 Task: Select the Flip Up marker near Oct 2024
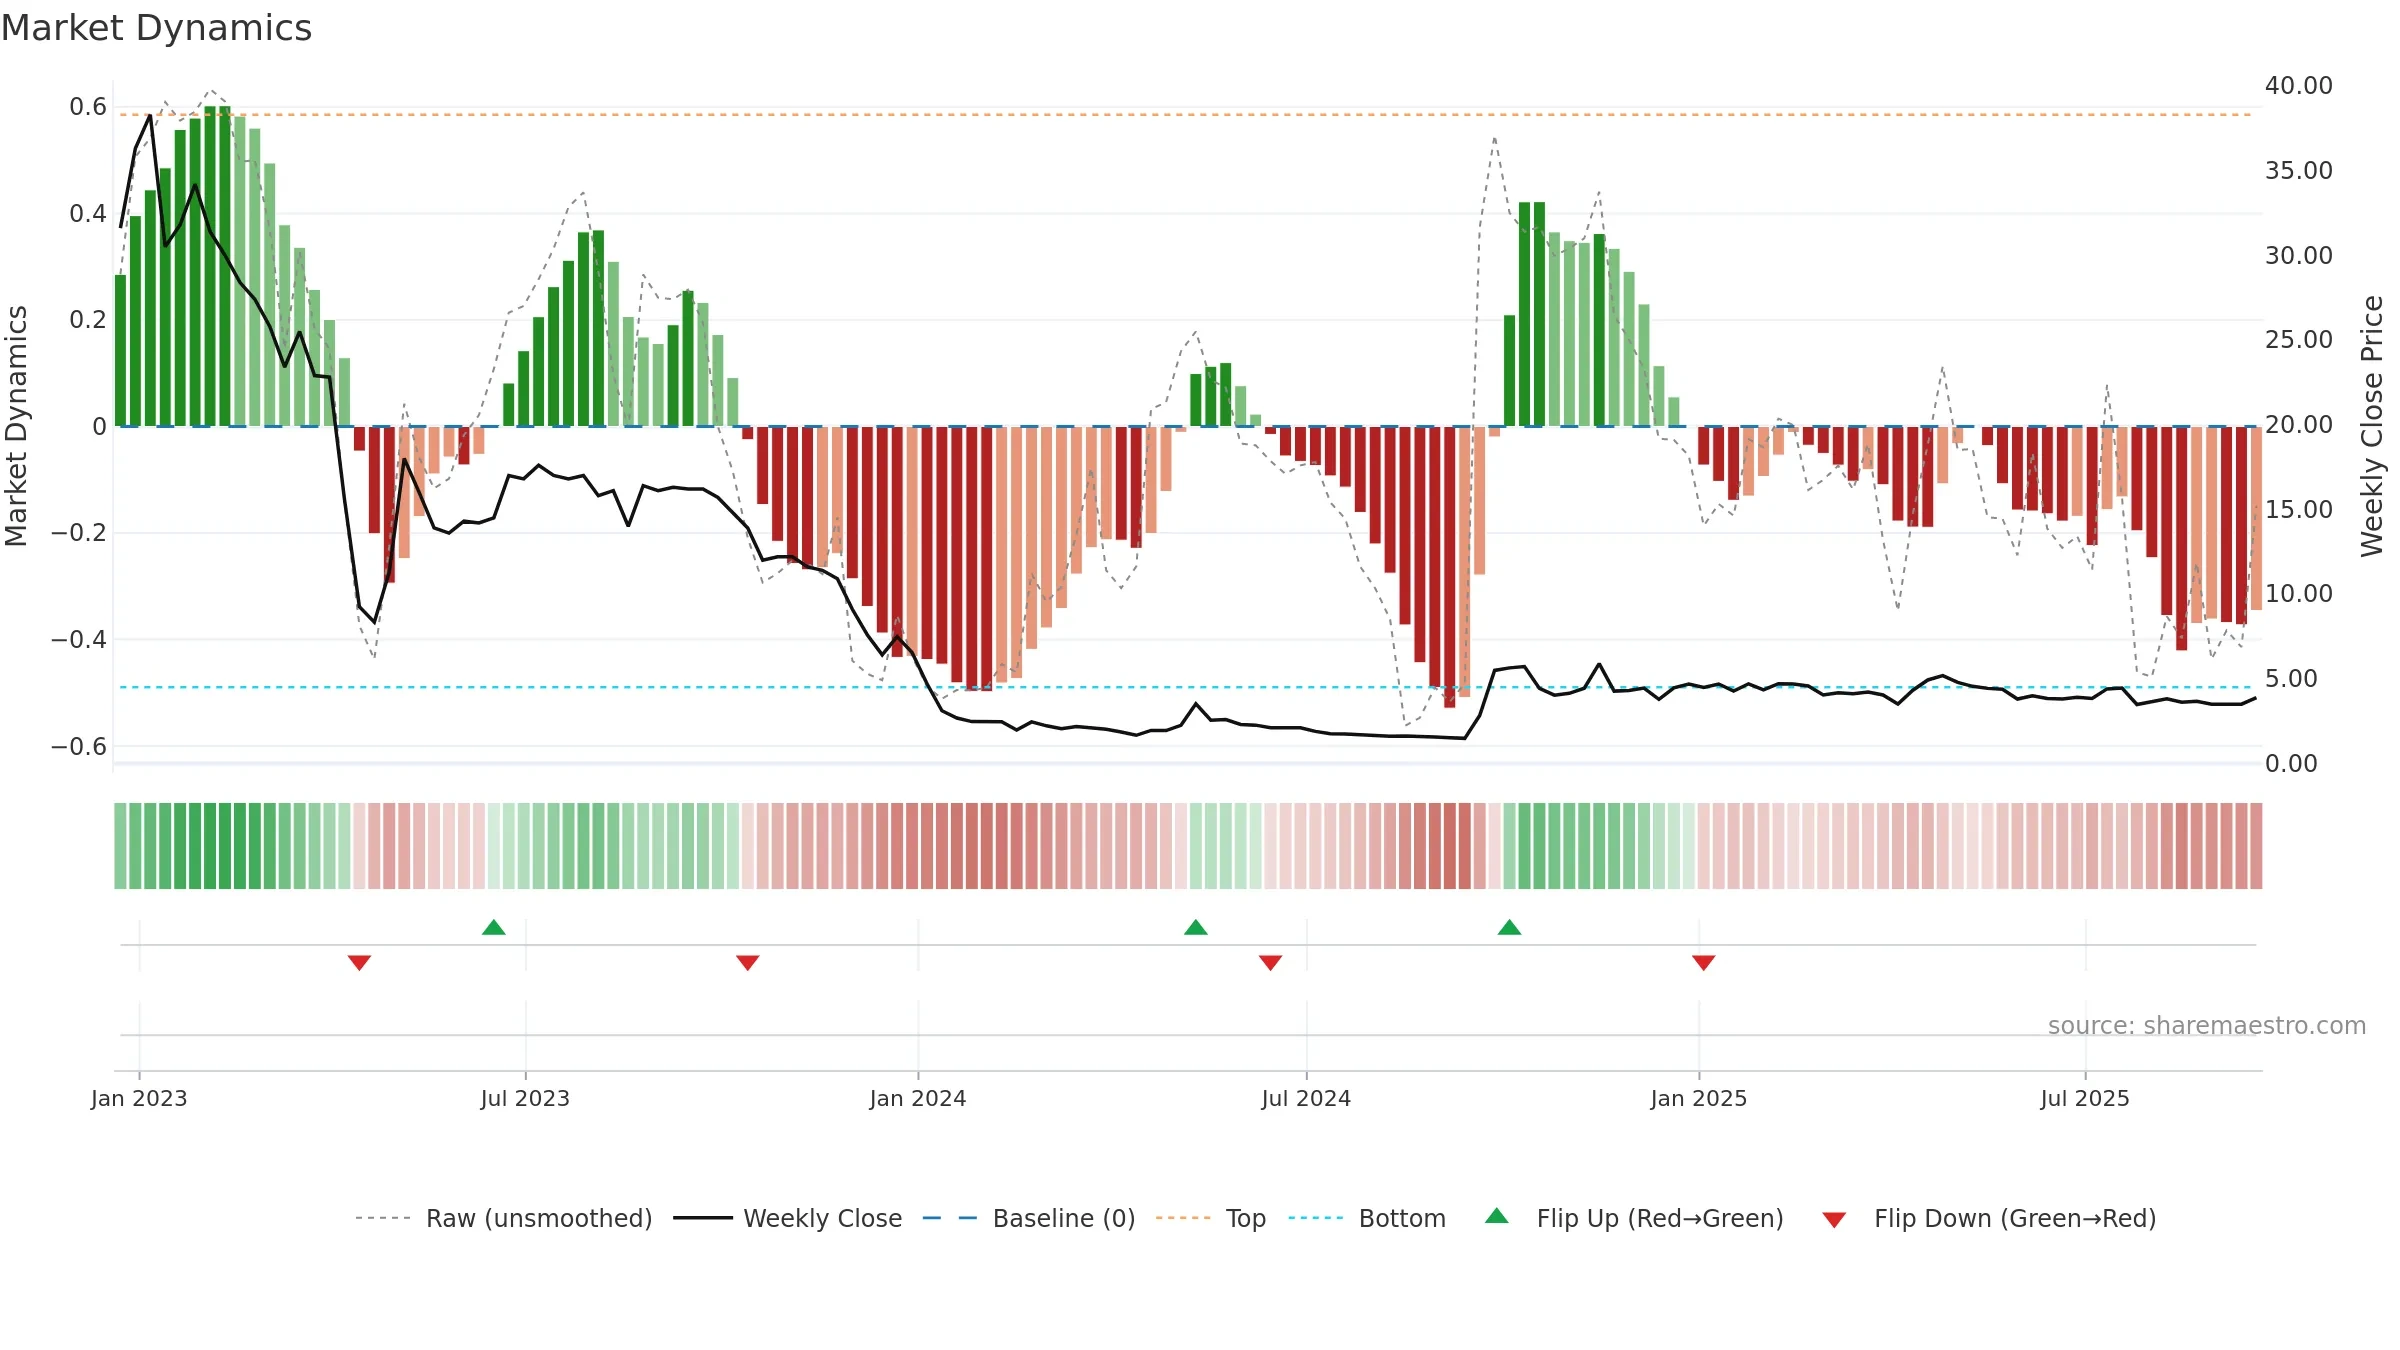tap(1510, 927)
